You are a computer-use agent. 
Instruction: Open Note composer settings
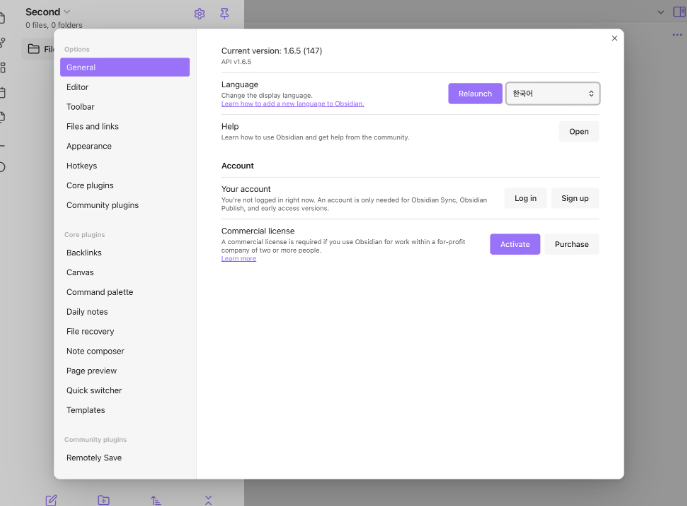(x=125, y=351)
